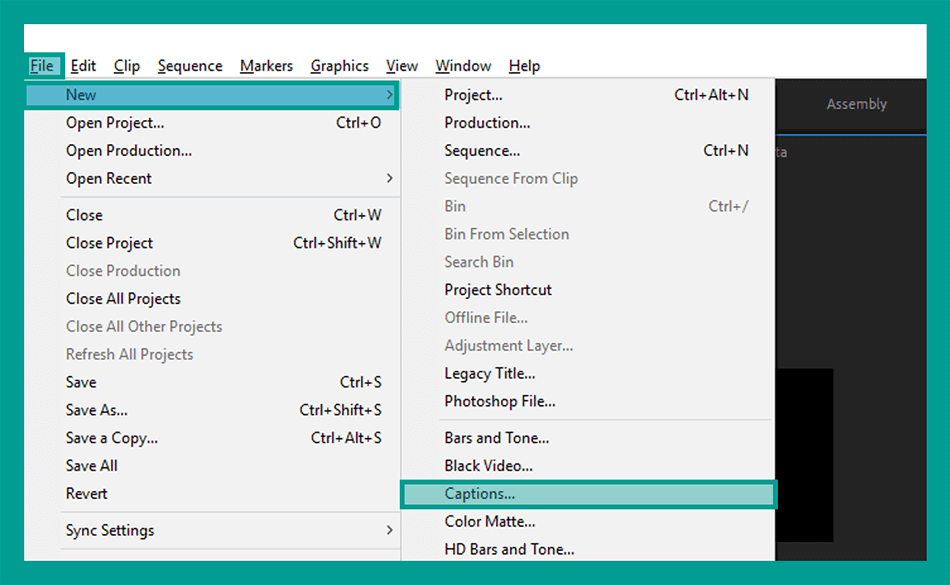
Task: Select Captions from the New submenu
Action: click(588, 494)
